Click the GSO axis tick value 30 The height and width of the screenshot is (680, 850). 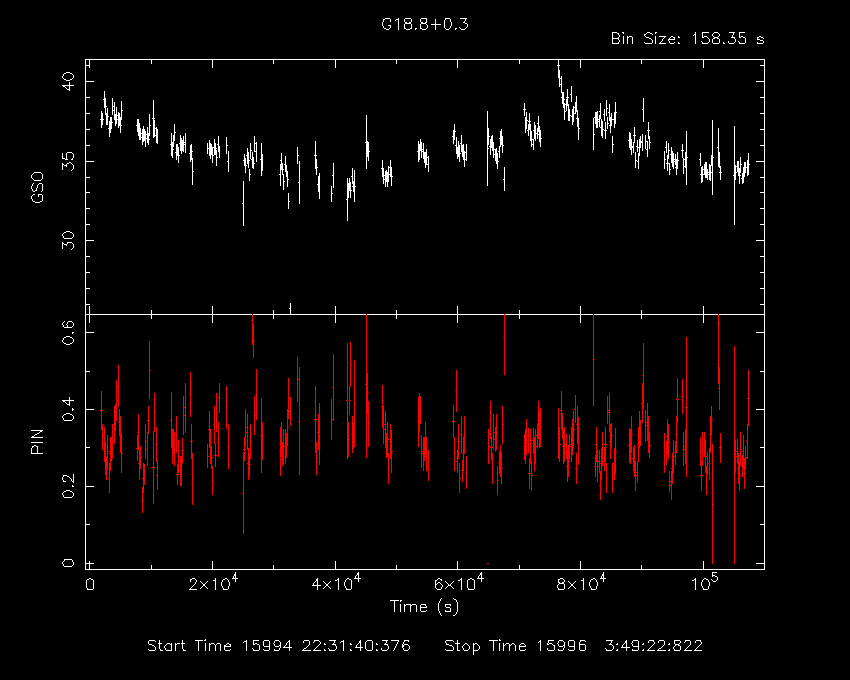[68, 240]
